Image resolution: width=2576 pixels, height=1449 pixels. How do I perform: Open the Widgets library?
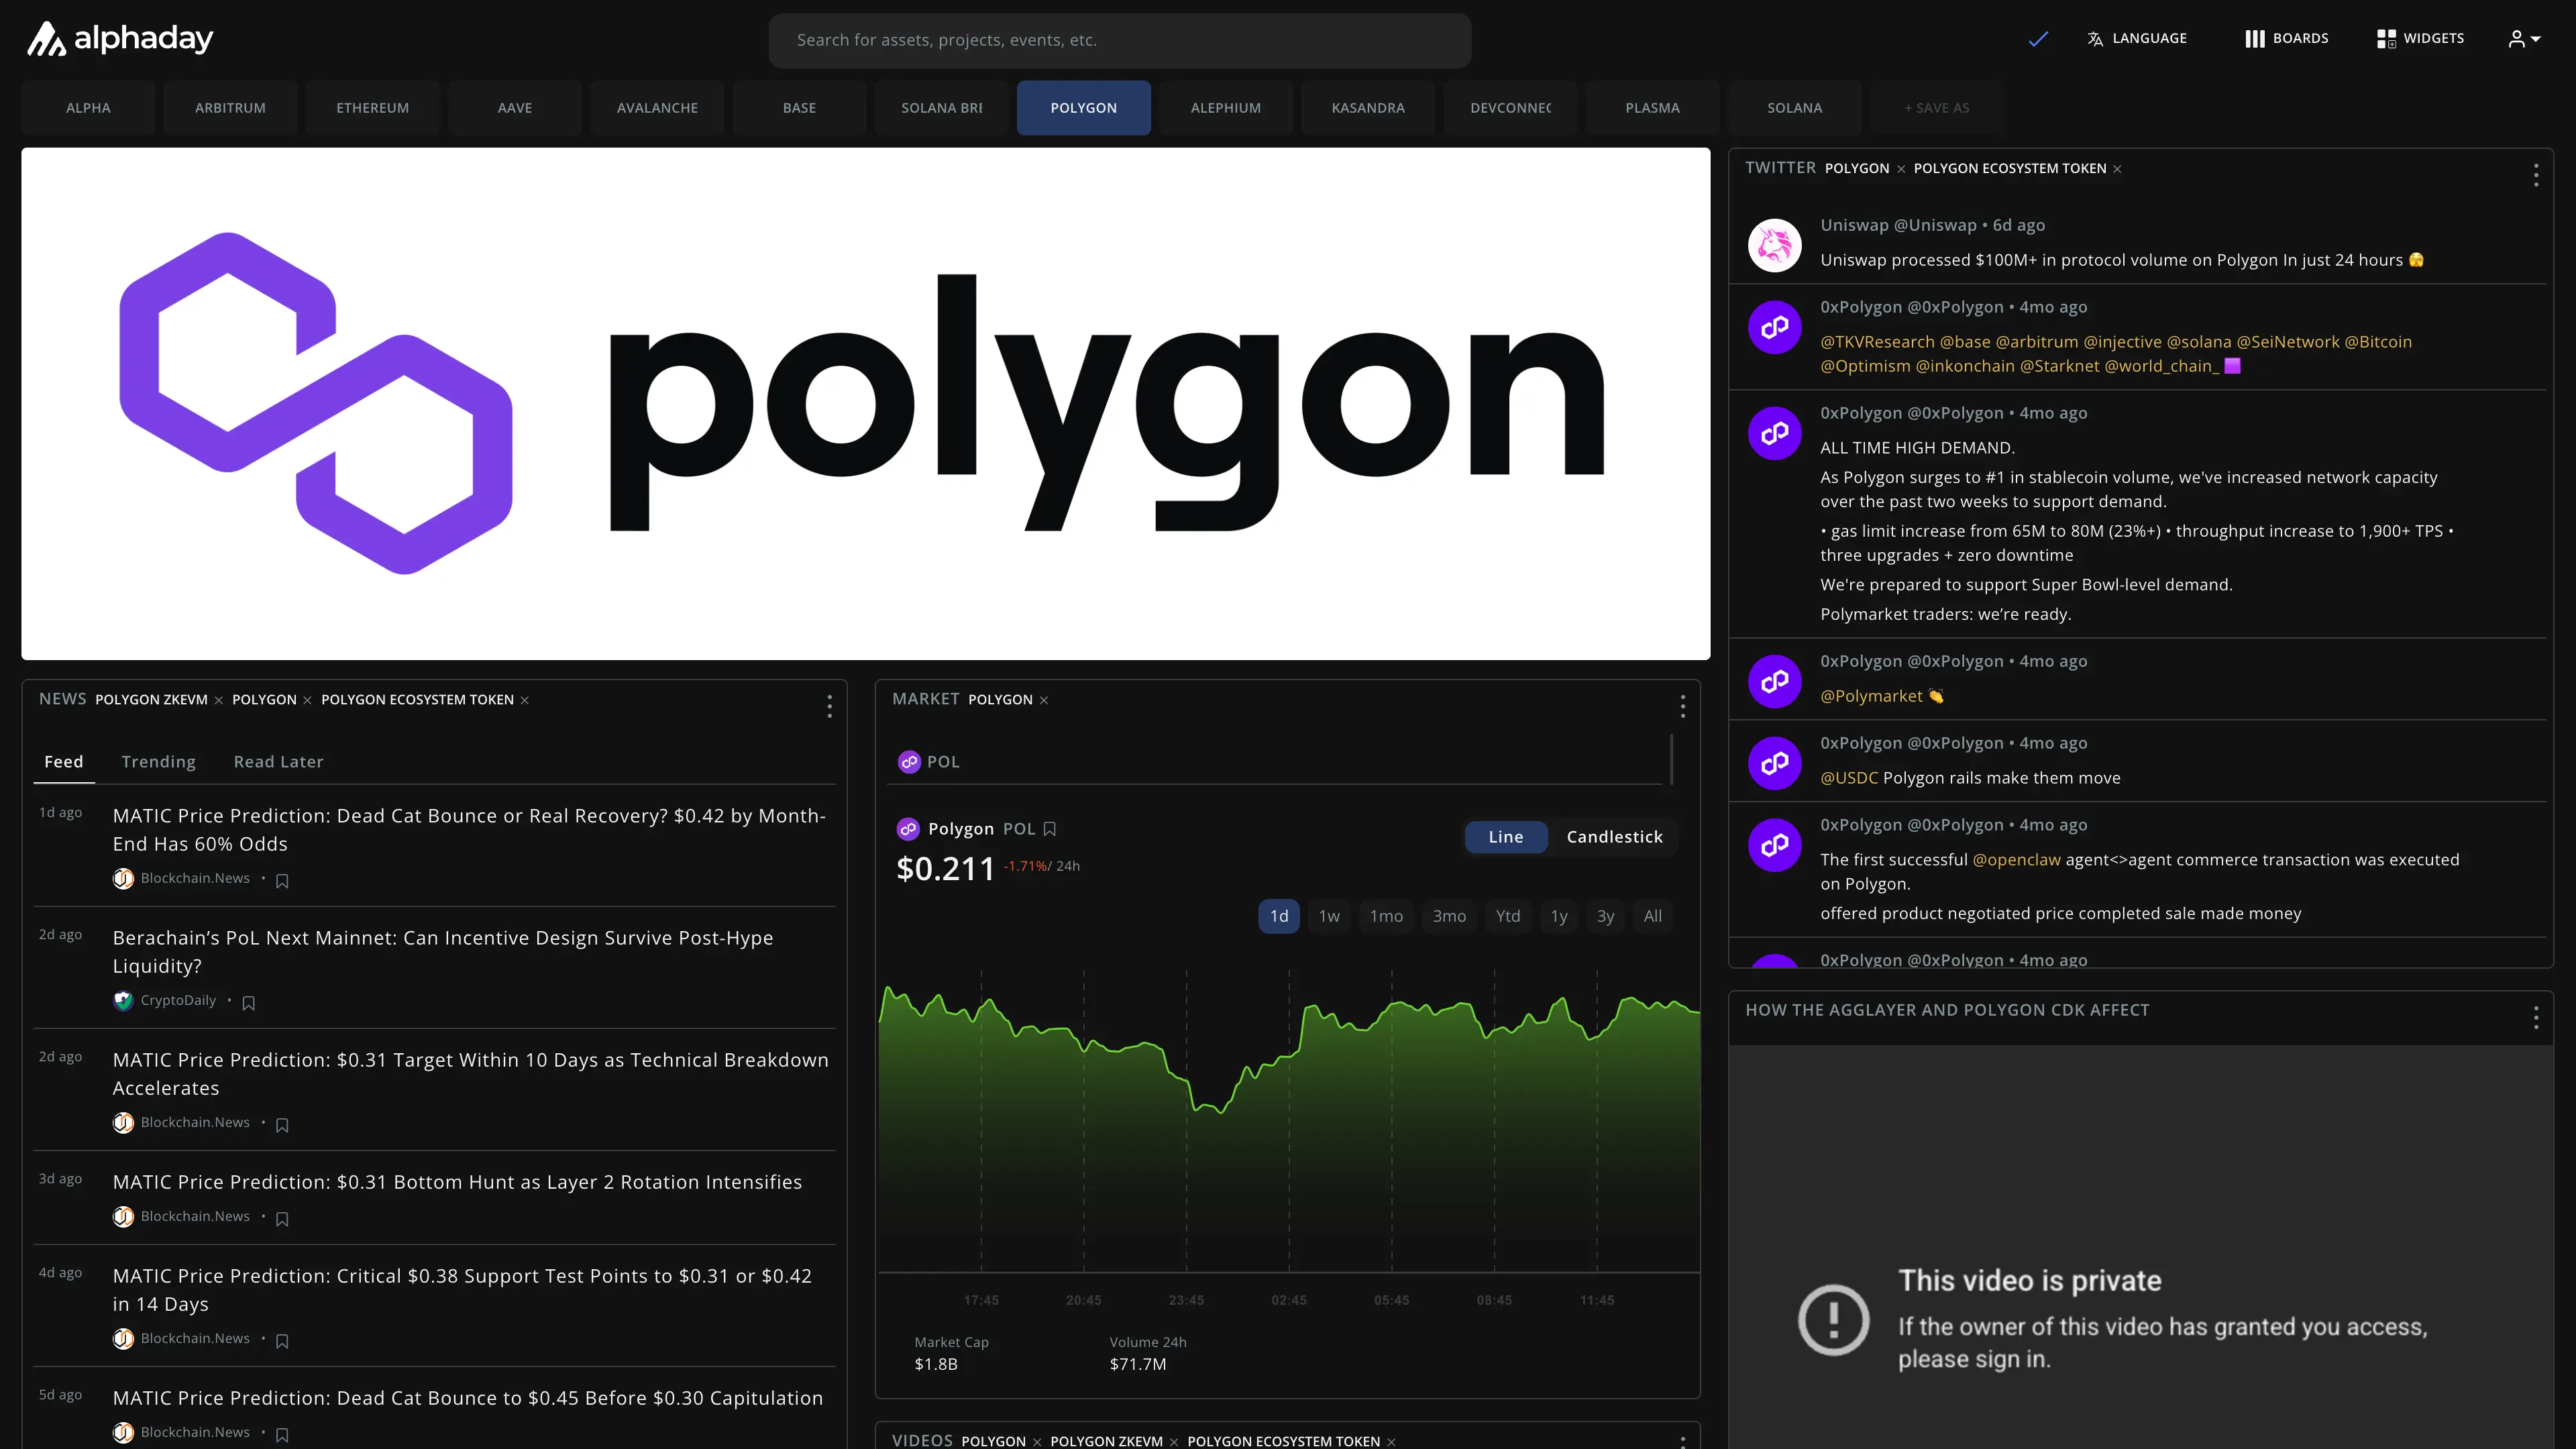coord(2420,39)
